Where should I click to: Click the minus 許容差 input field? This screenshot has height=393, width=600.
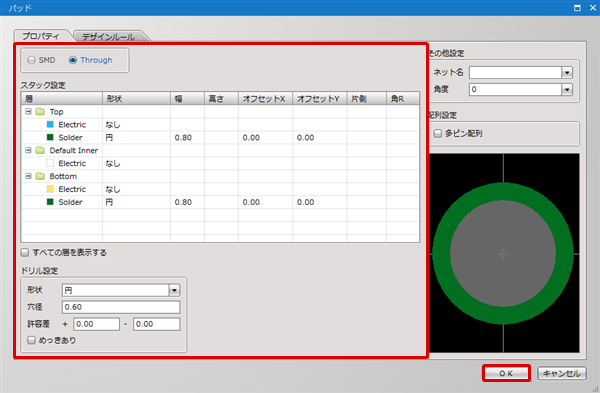pyautogui.click(x=157, y=324)
